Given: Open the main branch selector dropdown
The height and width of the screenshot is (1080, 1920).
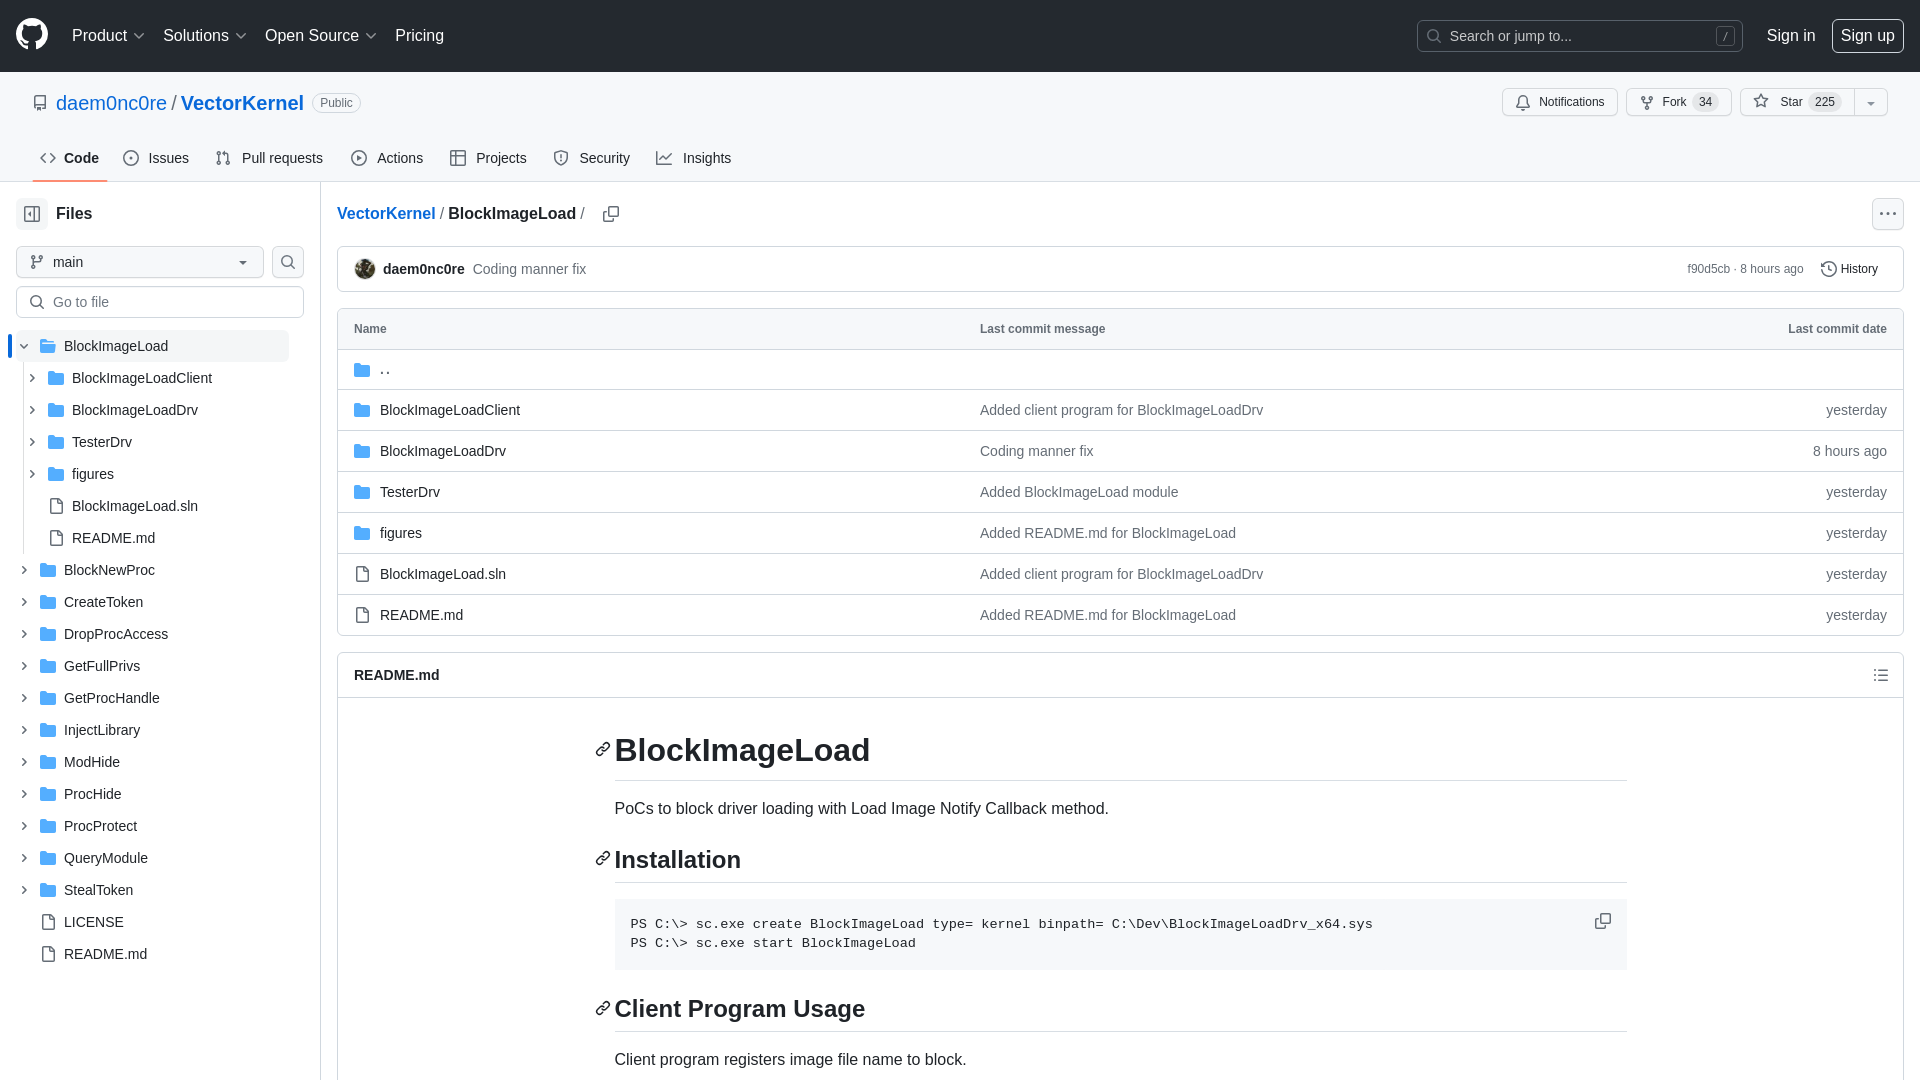Looking at the screenshot, I should tap(140, 262).
